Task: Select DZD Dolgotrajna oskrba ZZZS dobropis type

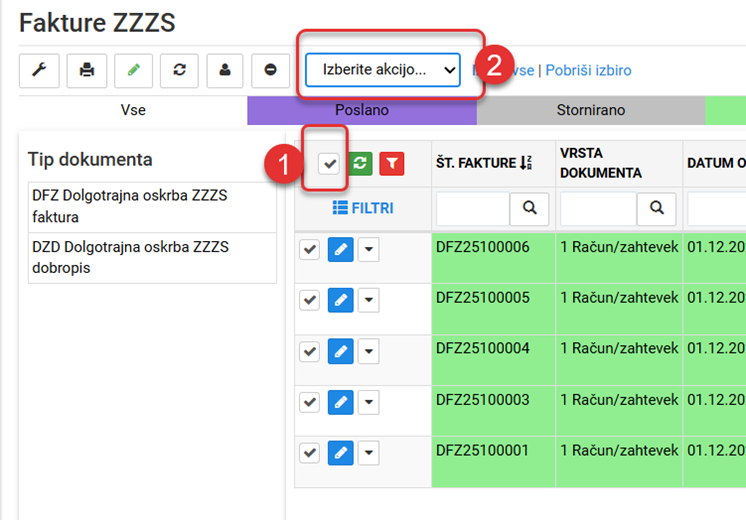Action: click(x=152, y=258)
